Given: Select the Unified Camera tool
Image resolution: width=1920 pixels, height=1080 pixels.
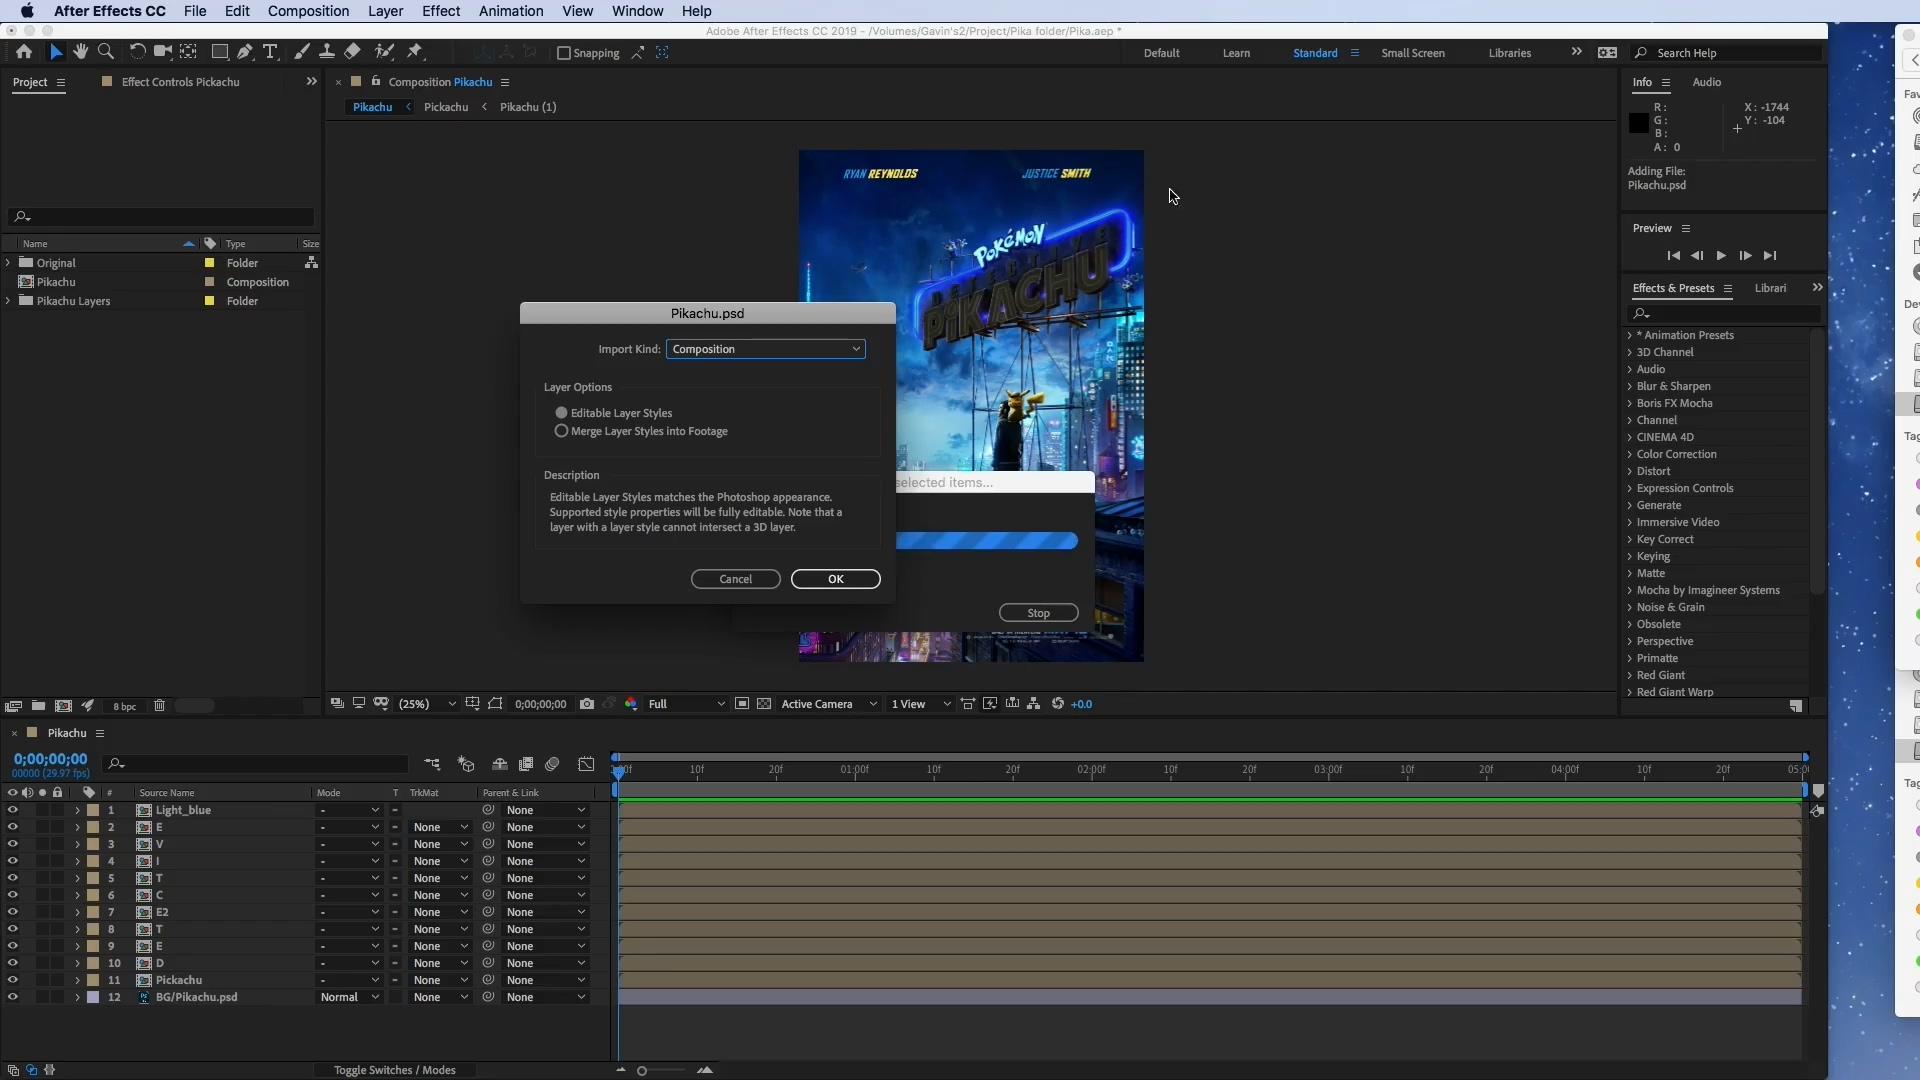Looking at the screenshot, I should 162,52.
